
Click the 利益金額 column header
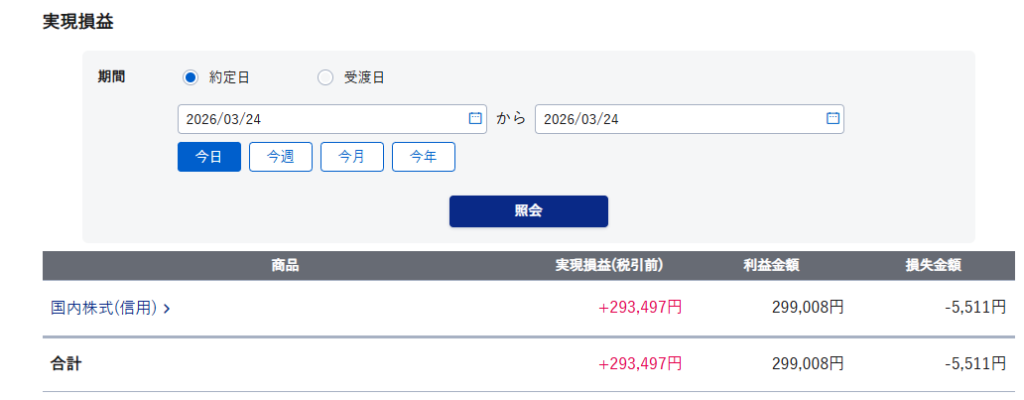tap(770, 266)
